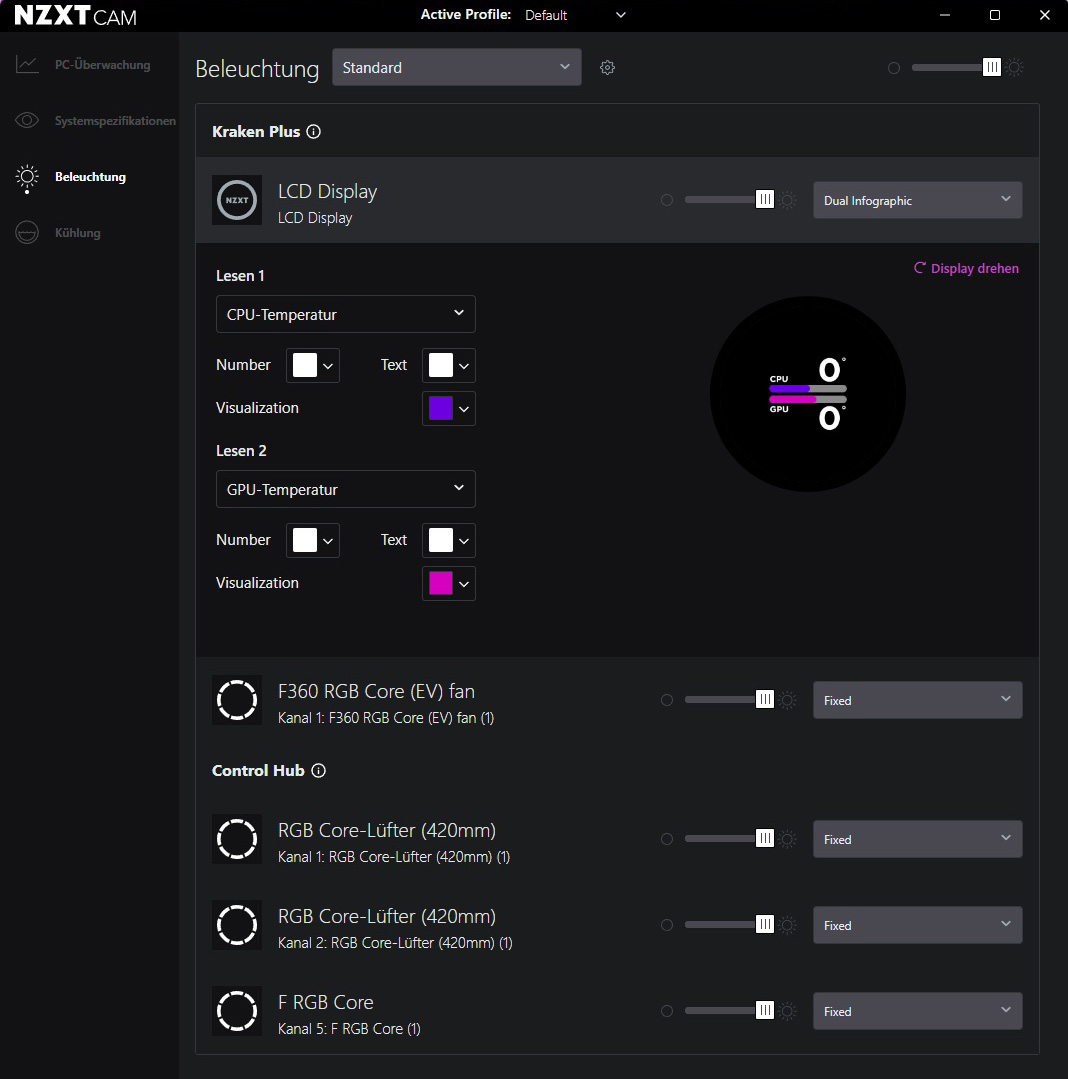Screen dimensions: 1068x1079
Task: Open the lighting settings gear icon
Action: click(x=607, y=67)
